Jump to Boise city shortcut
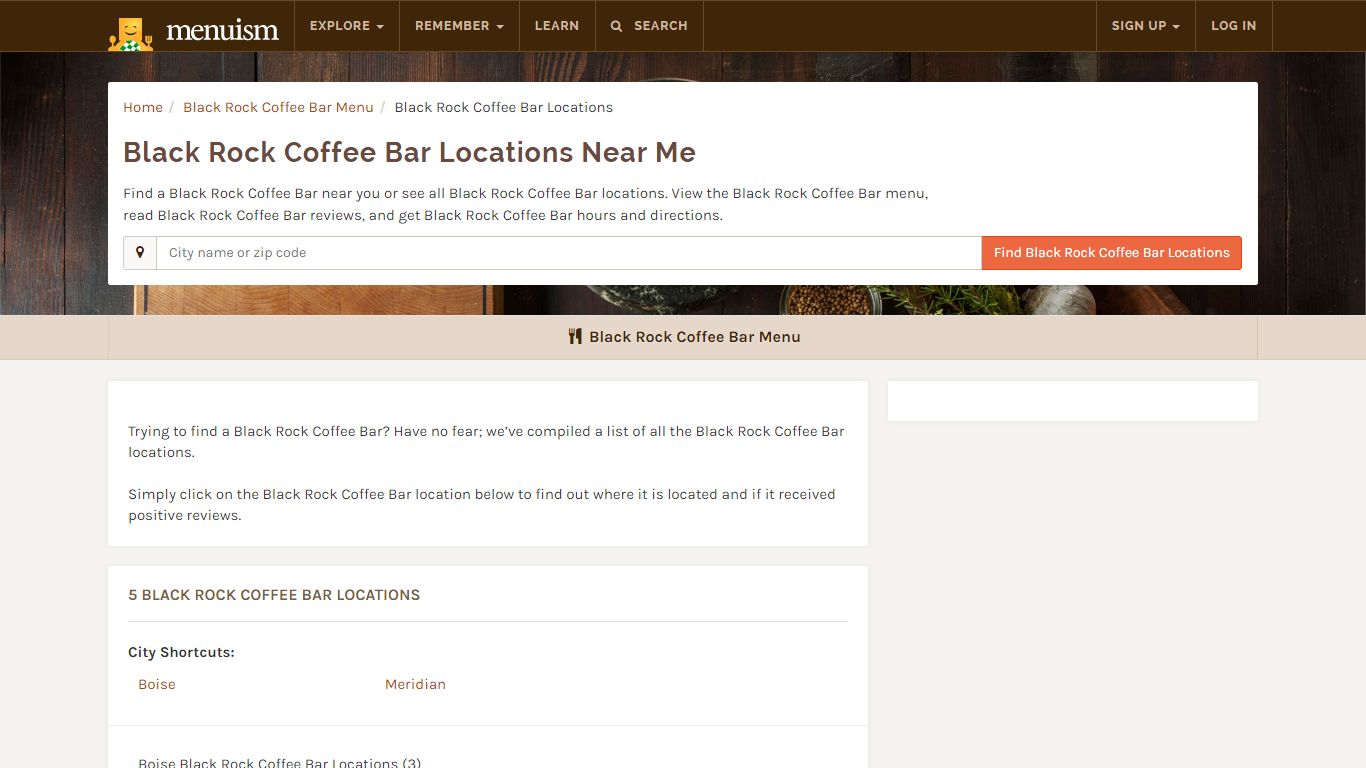Viewport: 1366px width, 768px height. pos(157,684)
